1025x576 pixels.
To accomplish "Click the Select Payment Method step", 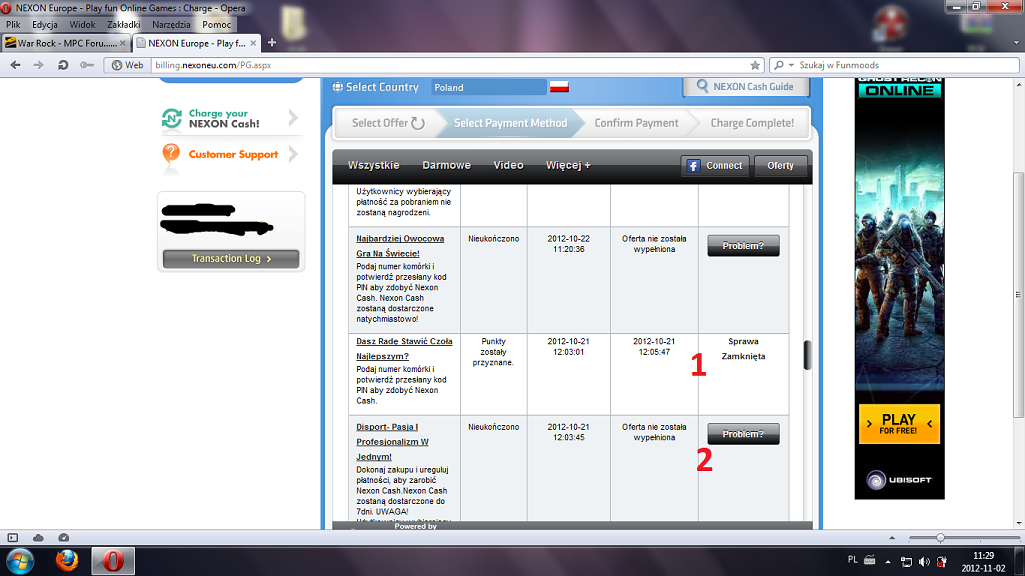I will tap(511, 123).
